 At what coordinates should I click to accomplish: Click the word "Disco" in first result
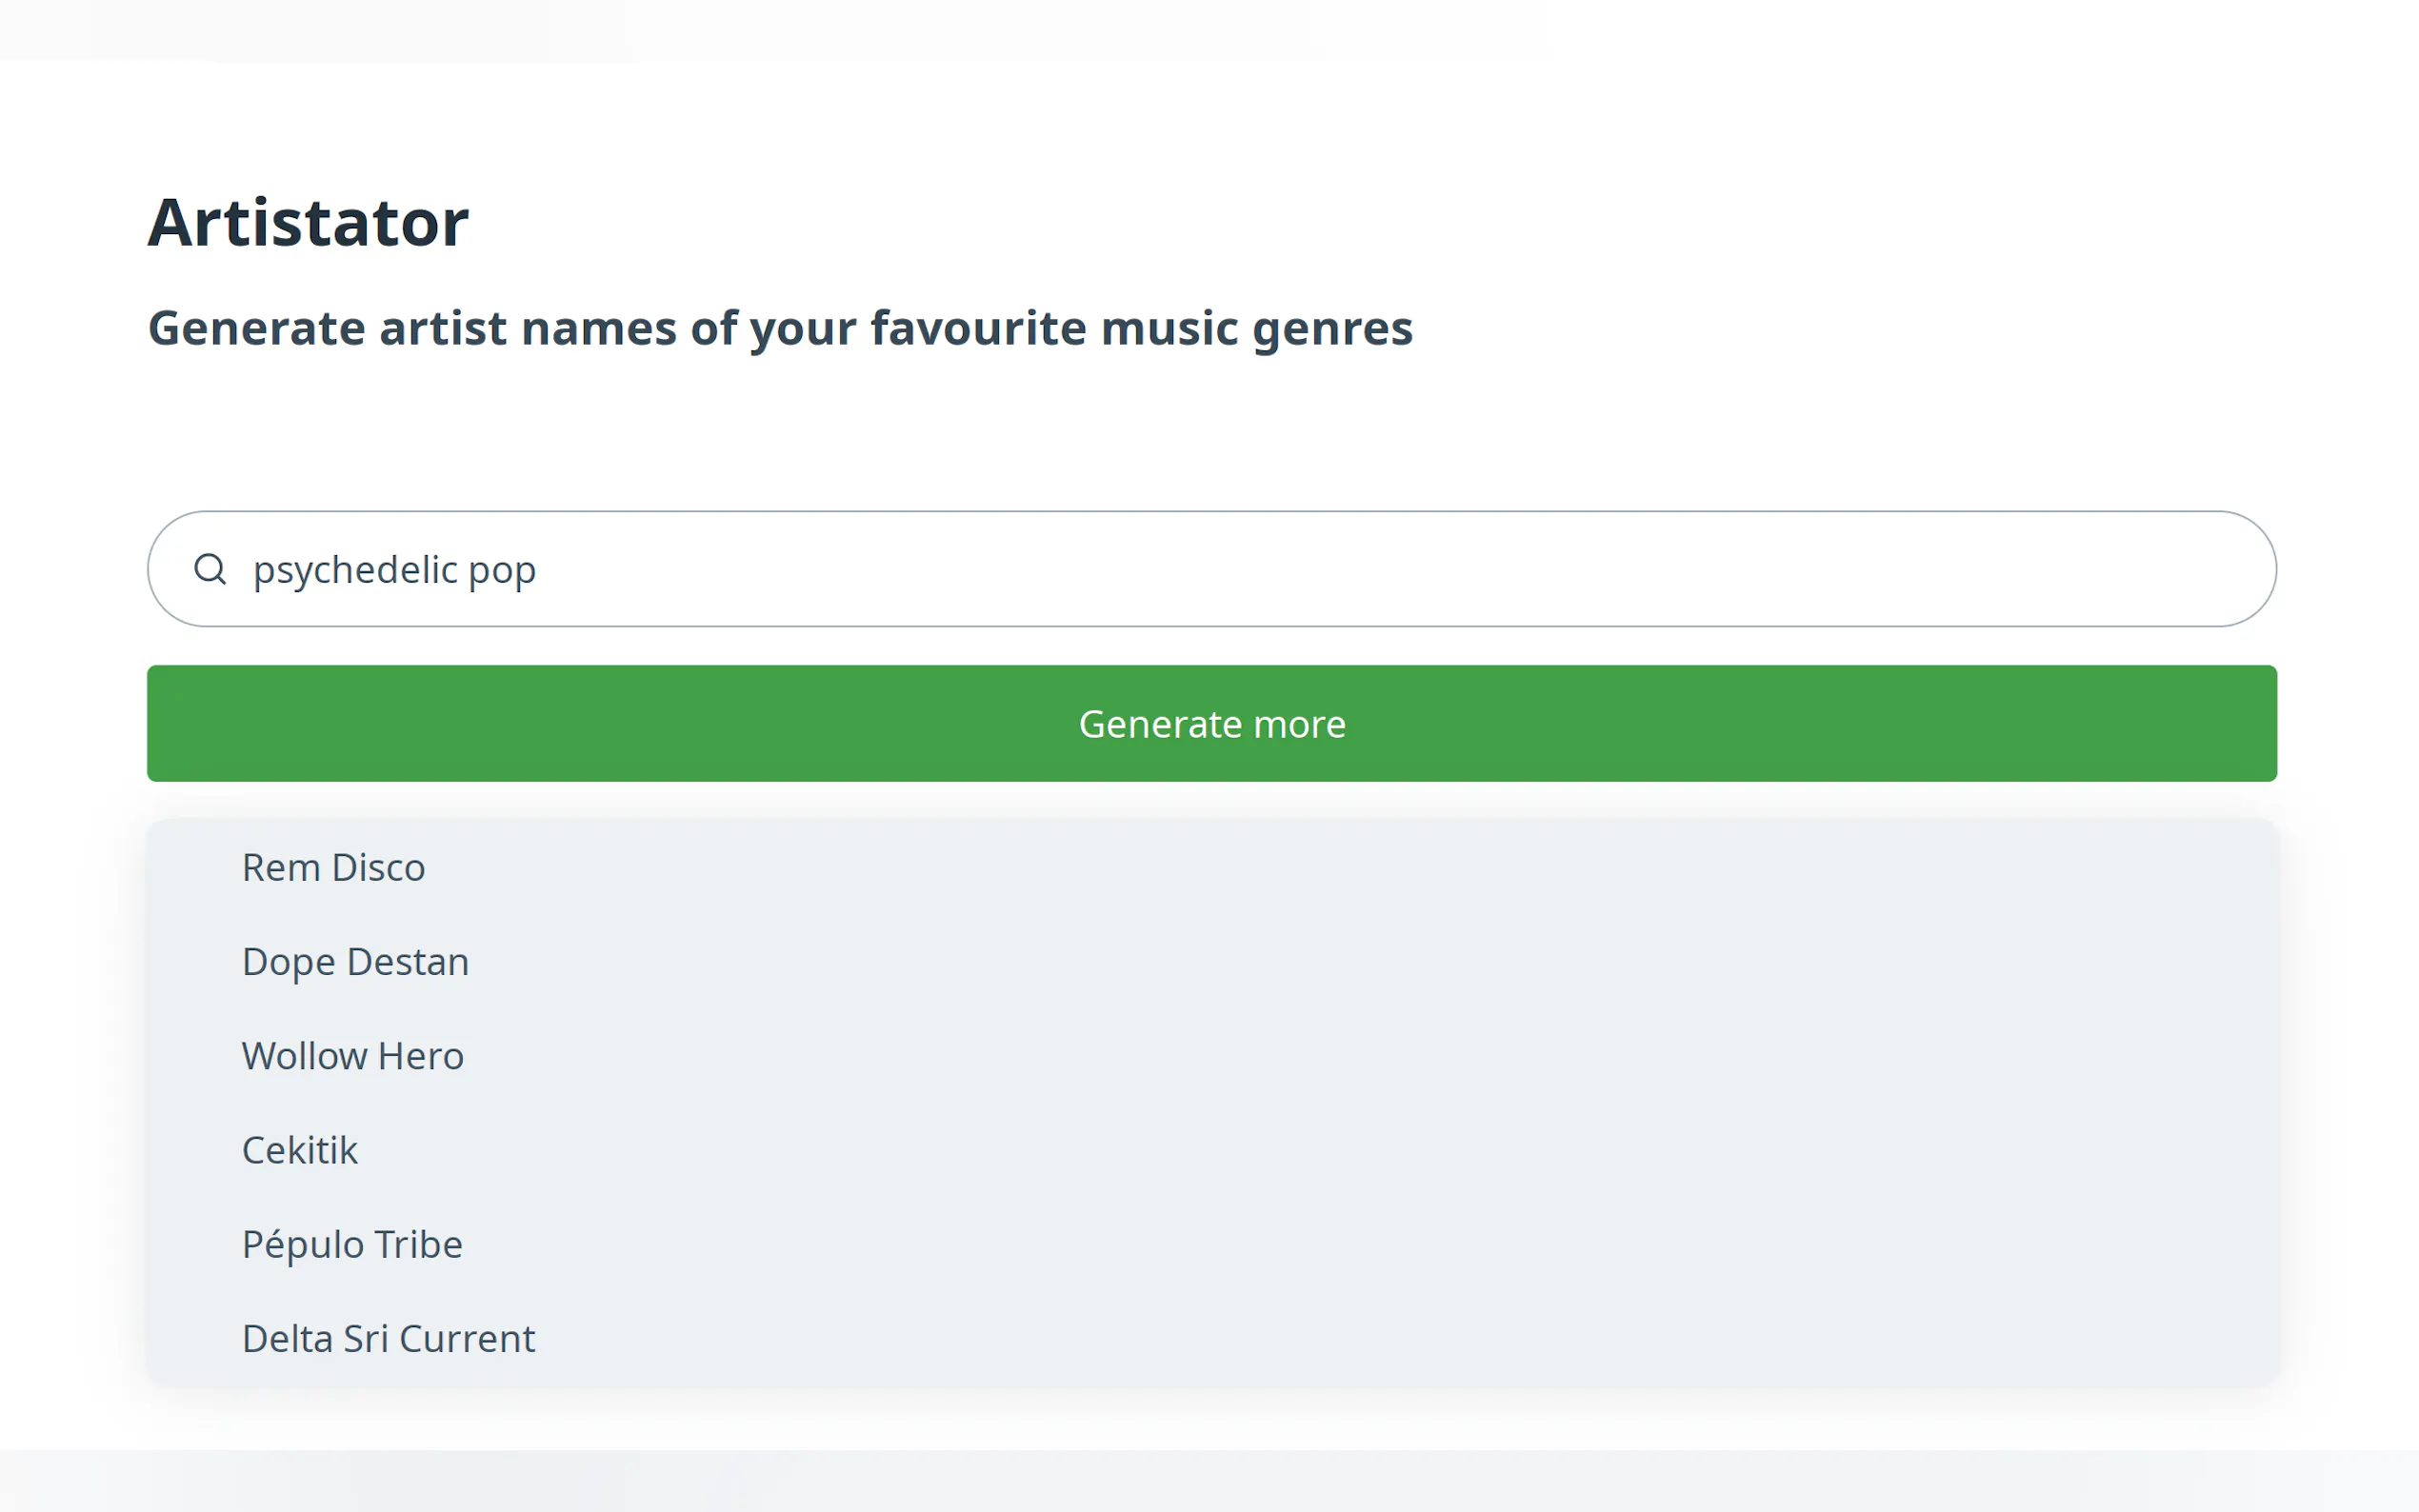click(x=378, y=867)
